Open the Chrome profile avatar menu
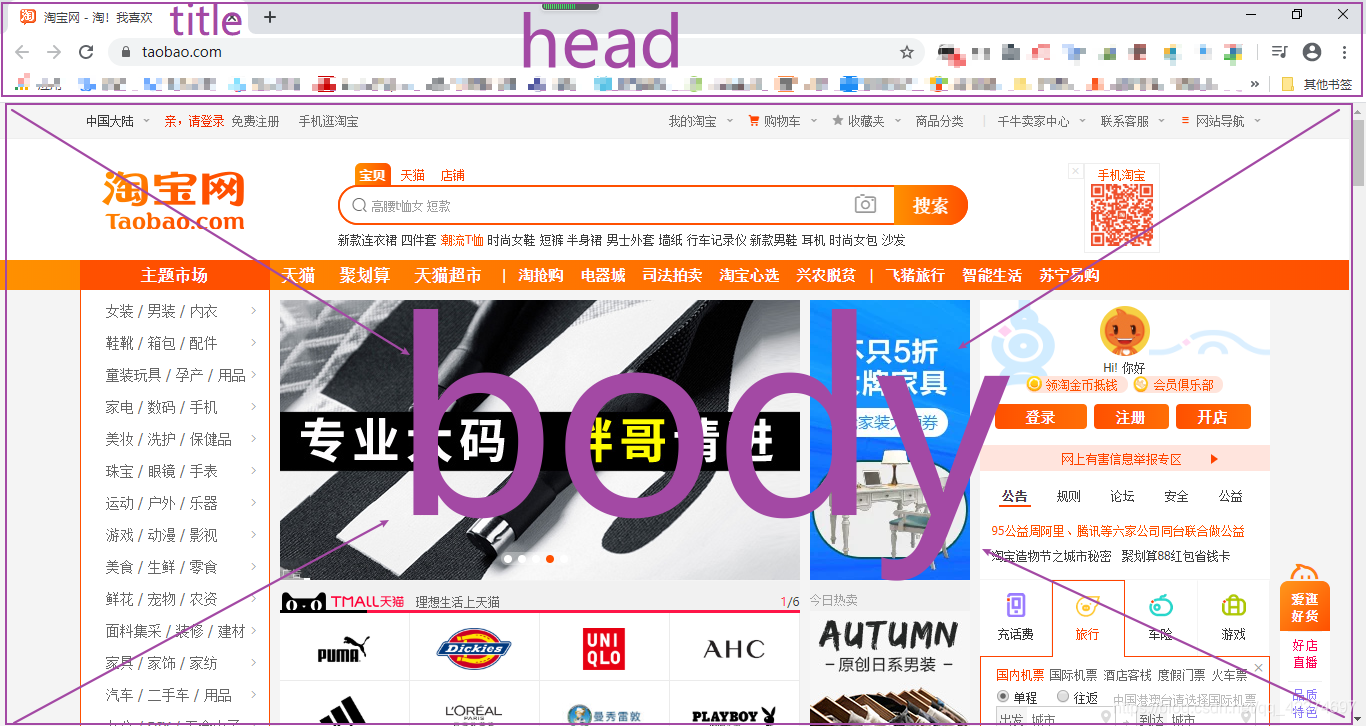Viewport: 1366px width, 726px height. click(x=1312, y=52)
